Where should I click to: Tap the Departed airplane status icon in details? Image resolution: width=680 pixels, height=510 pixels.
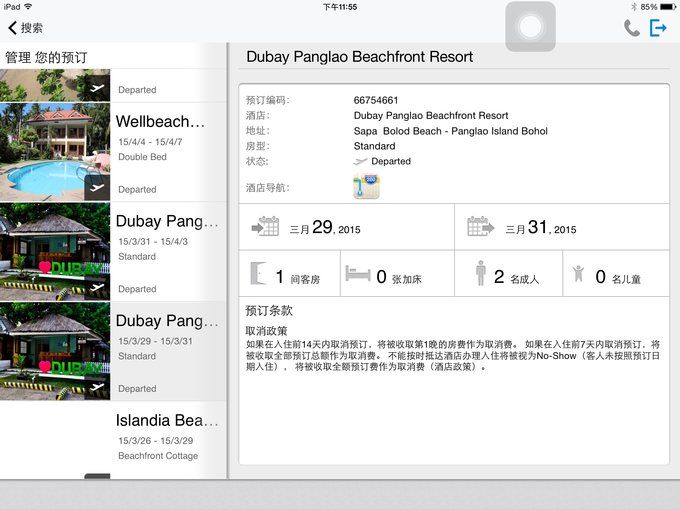click(x=360, y=161)
